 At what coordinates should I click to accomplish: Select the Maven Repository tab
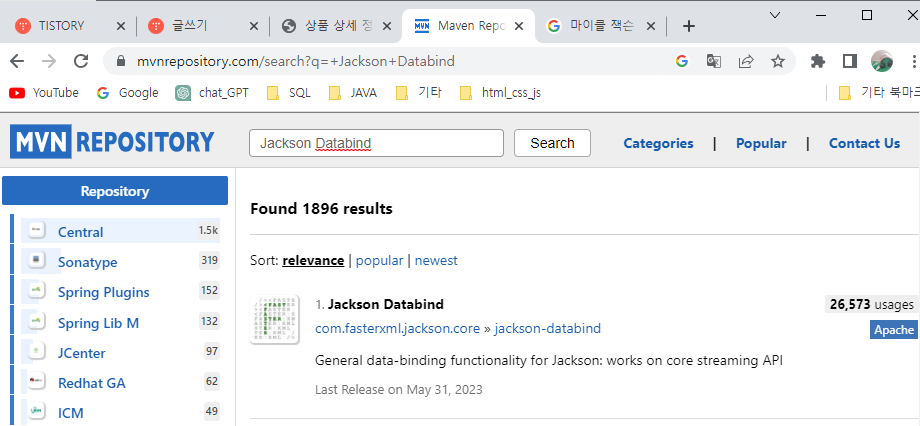pyautogui.click(x=468, y=26)
